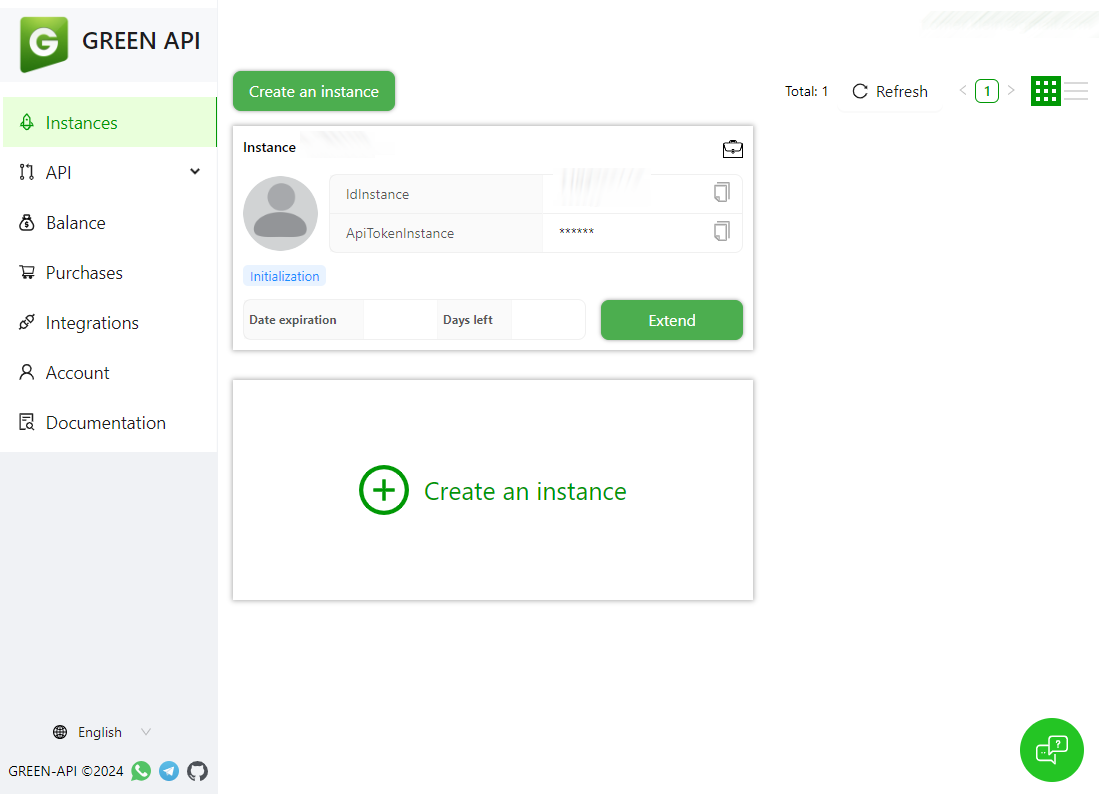This screenshot has height=794, width=1099.
Task: Click the Balance money bag icon
Action: pos(27,223)
